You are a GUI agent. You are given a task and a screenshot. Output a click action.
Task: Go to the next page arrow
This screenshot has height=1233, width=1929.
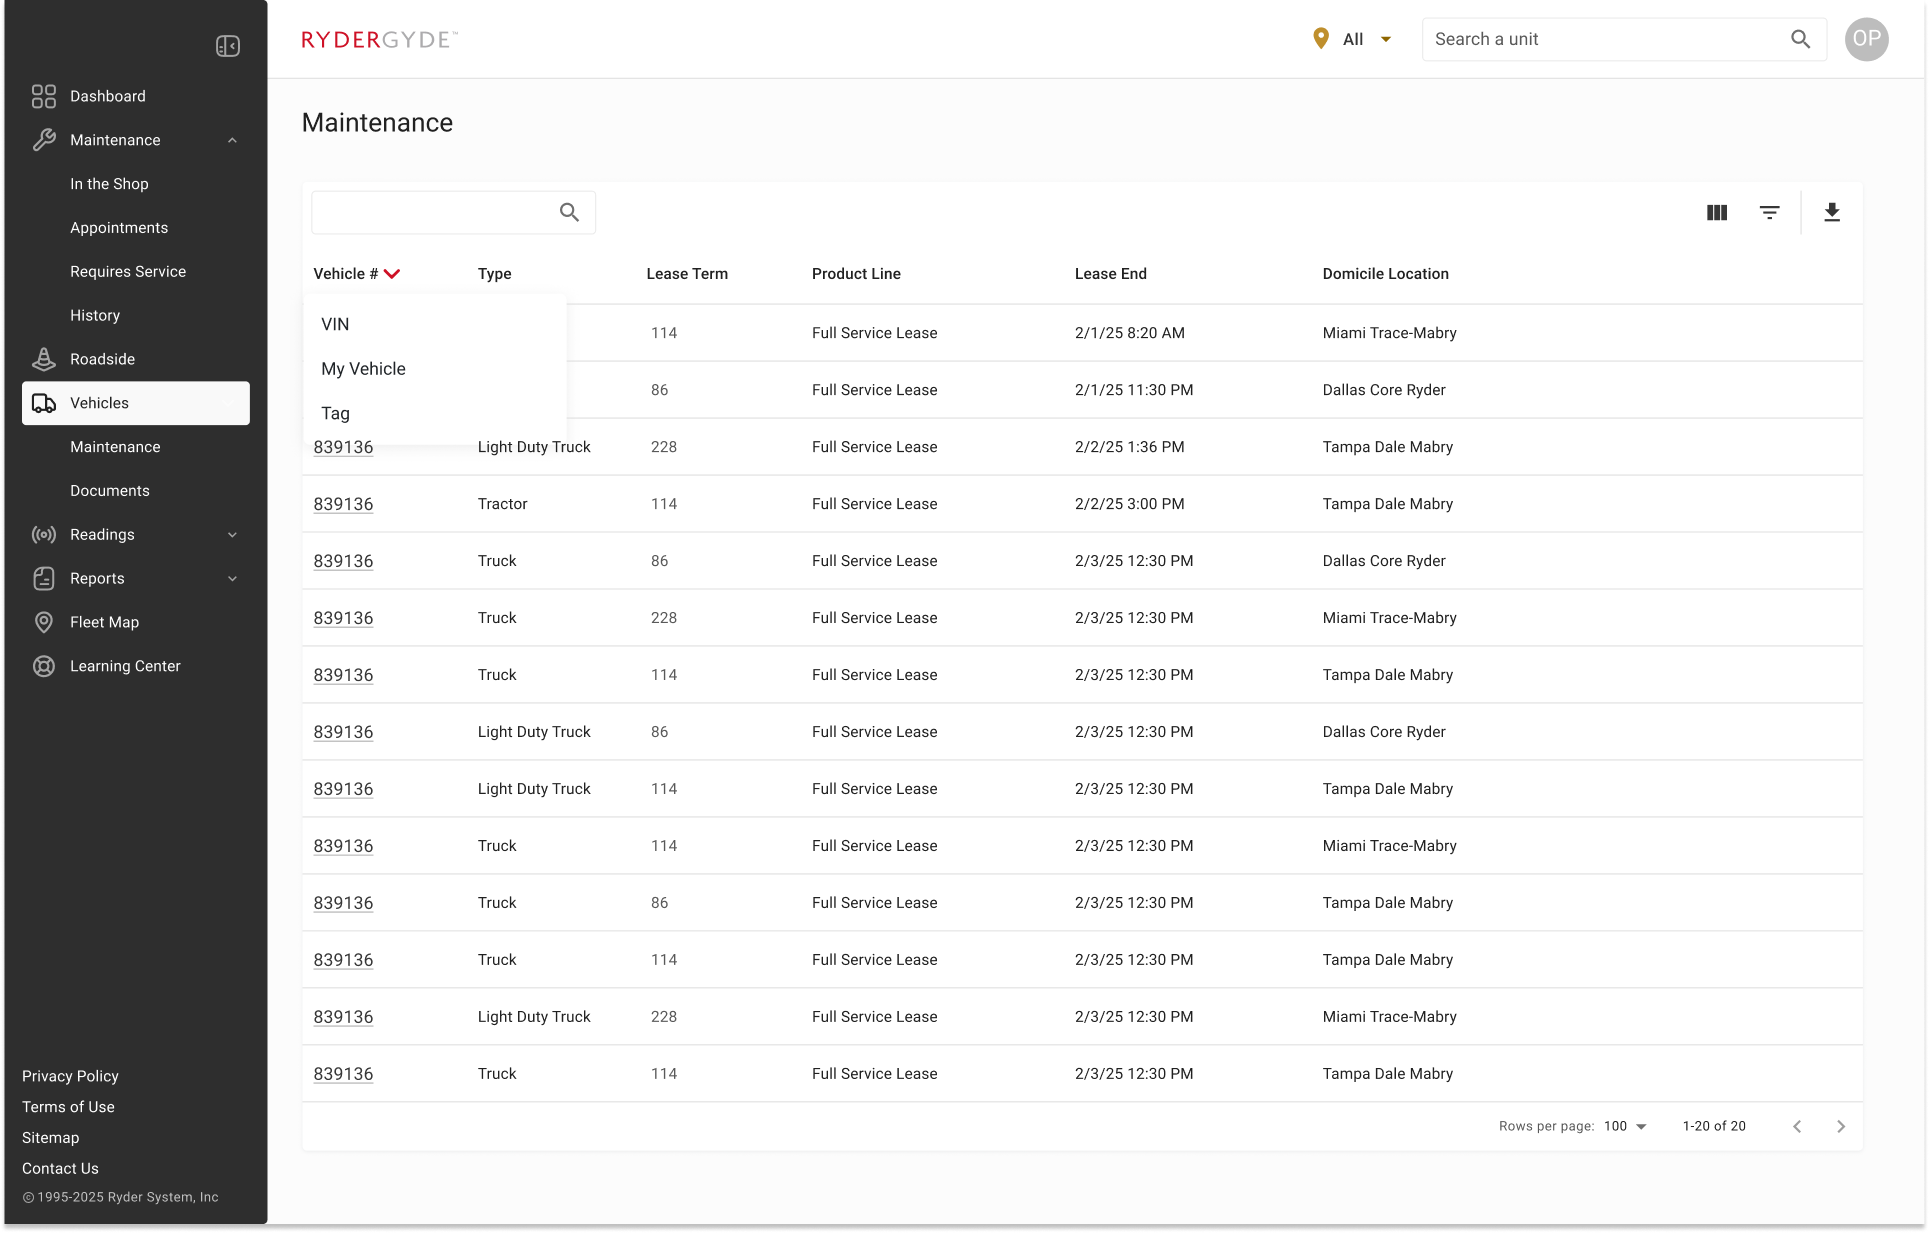pos(1840,1126)
